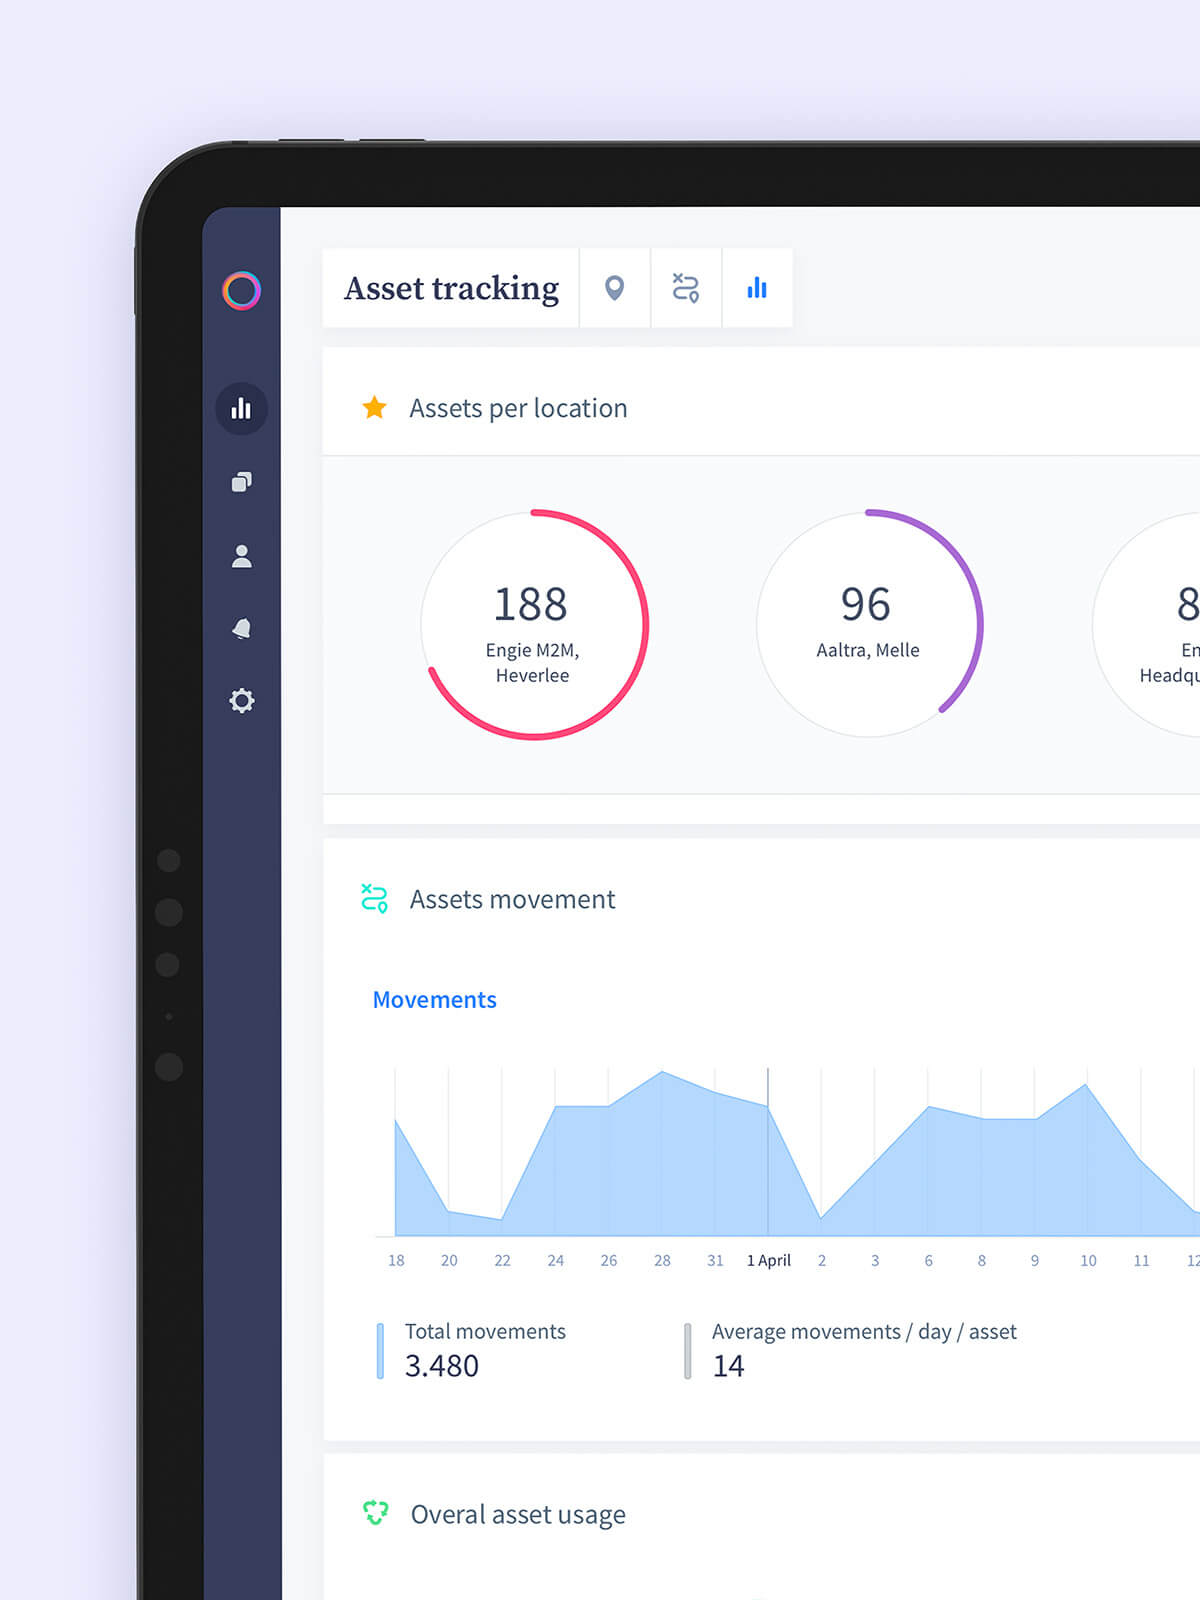Click the 1 April marker on chart
The width and height of the screenshot is (1200, 1600).
coord(768,1260)
